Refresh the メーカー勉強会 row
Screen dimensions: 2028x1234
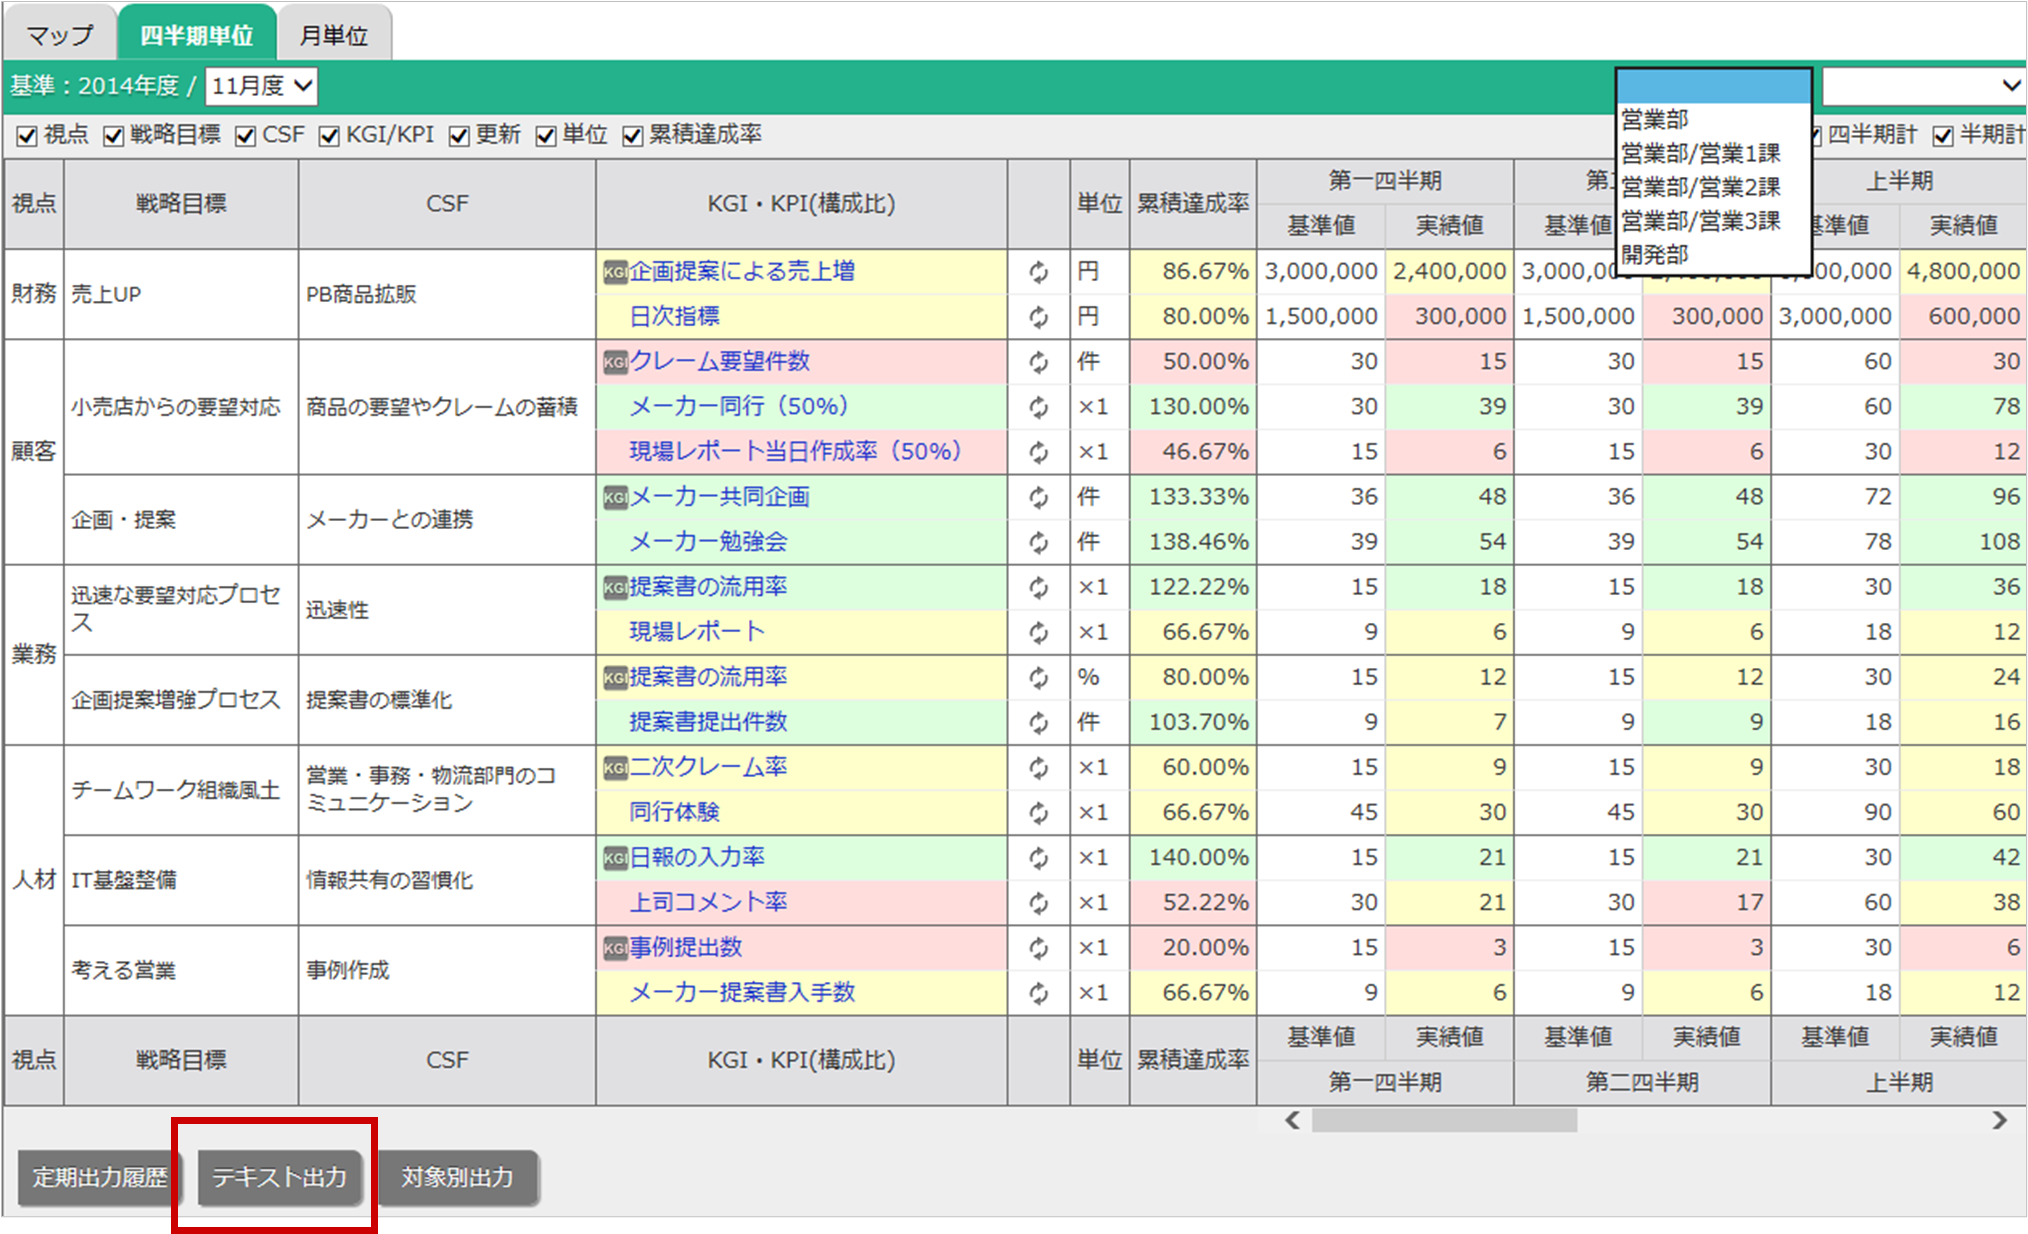point(1038,542)
